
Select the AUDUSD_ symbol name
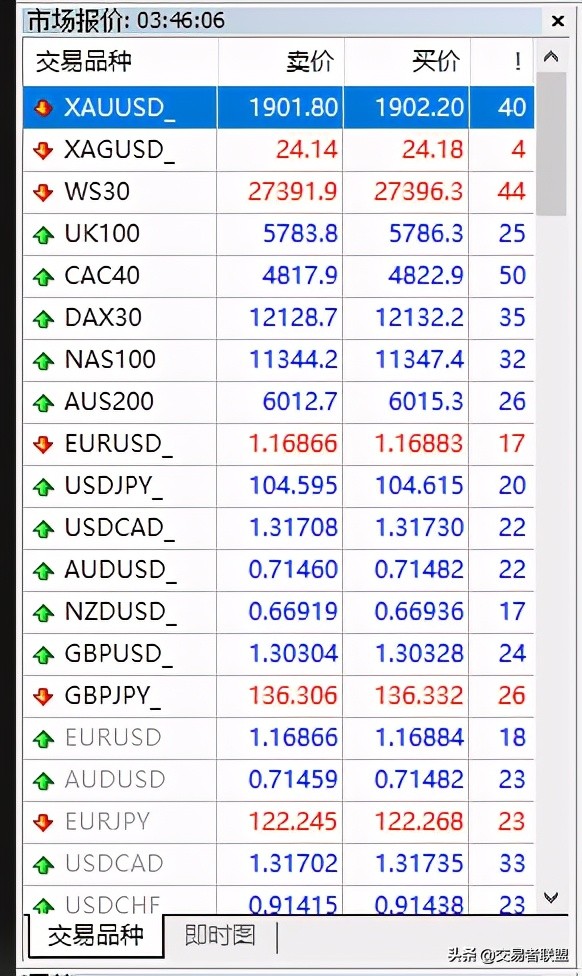point(121,570)
